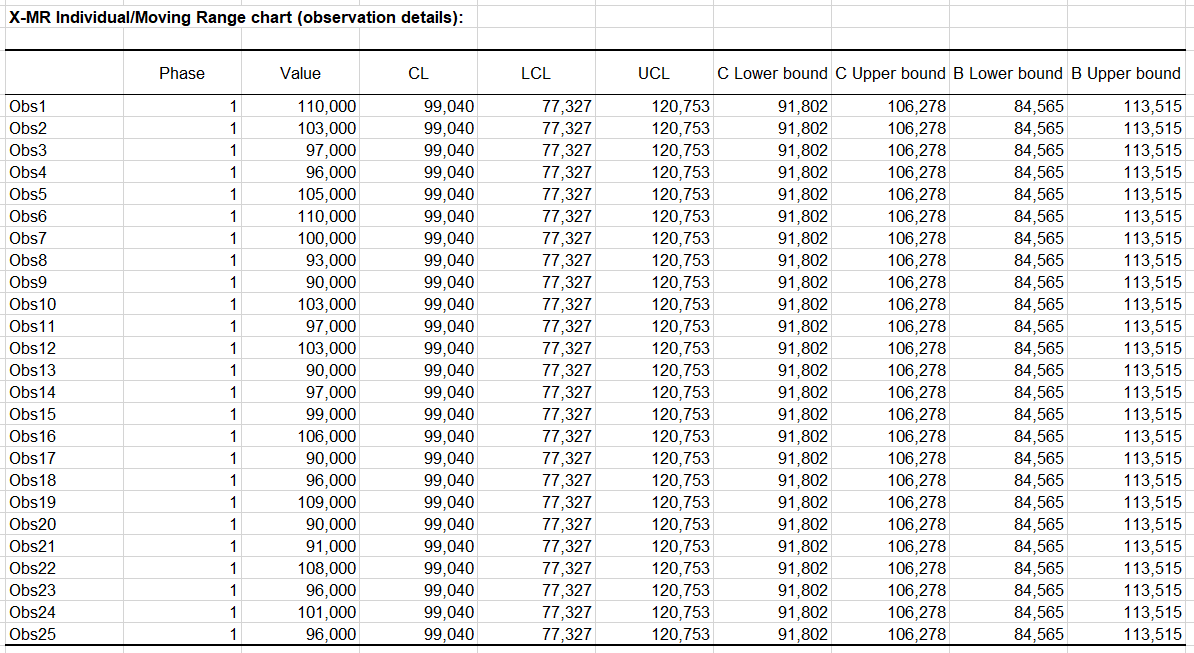The height and width of the screenshot is (653, 1194).
Task: Select the Phase column header
Action: (182, 73)
